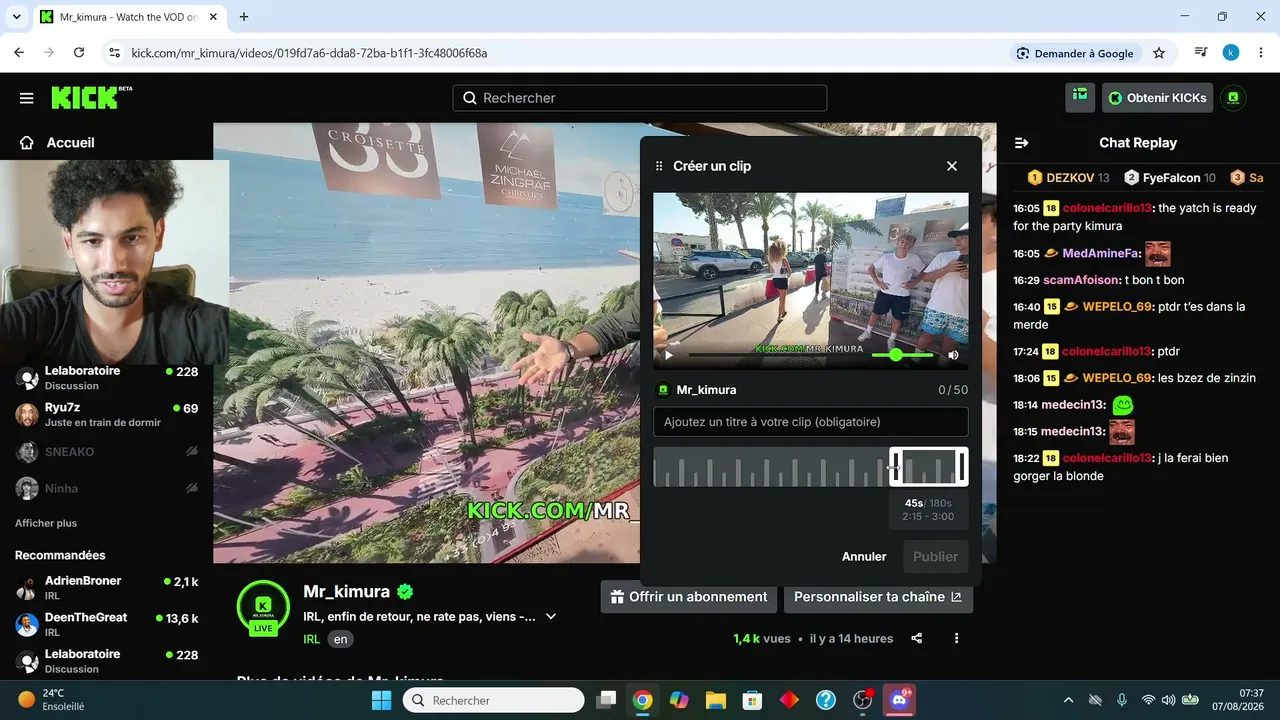The width and height of the screenshot is (1280, 720).
Task: Focus the clip title input field
Action: pos(811,422)
